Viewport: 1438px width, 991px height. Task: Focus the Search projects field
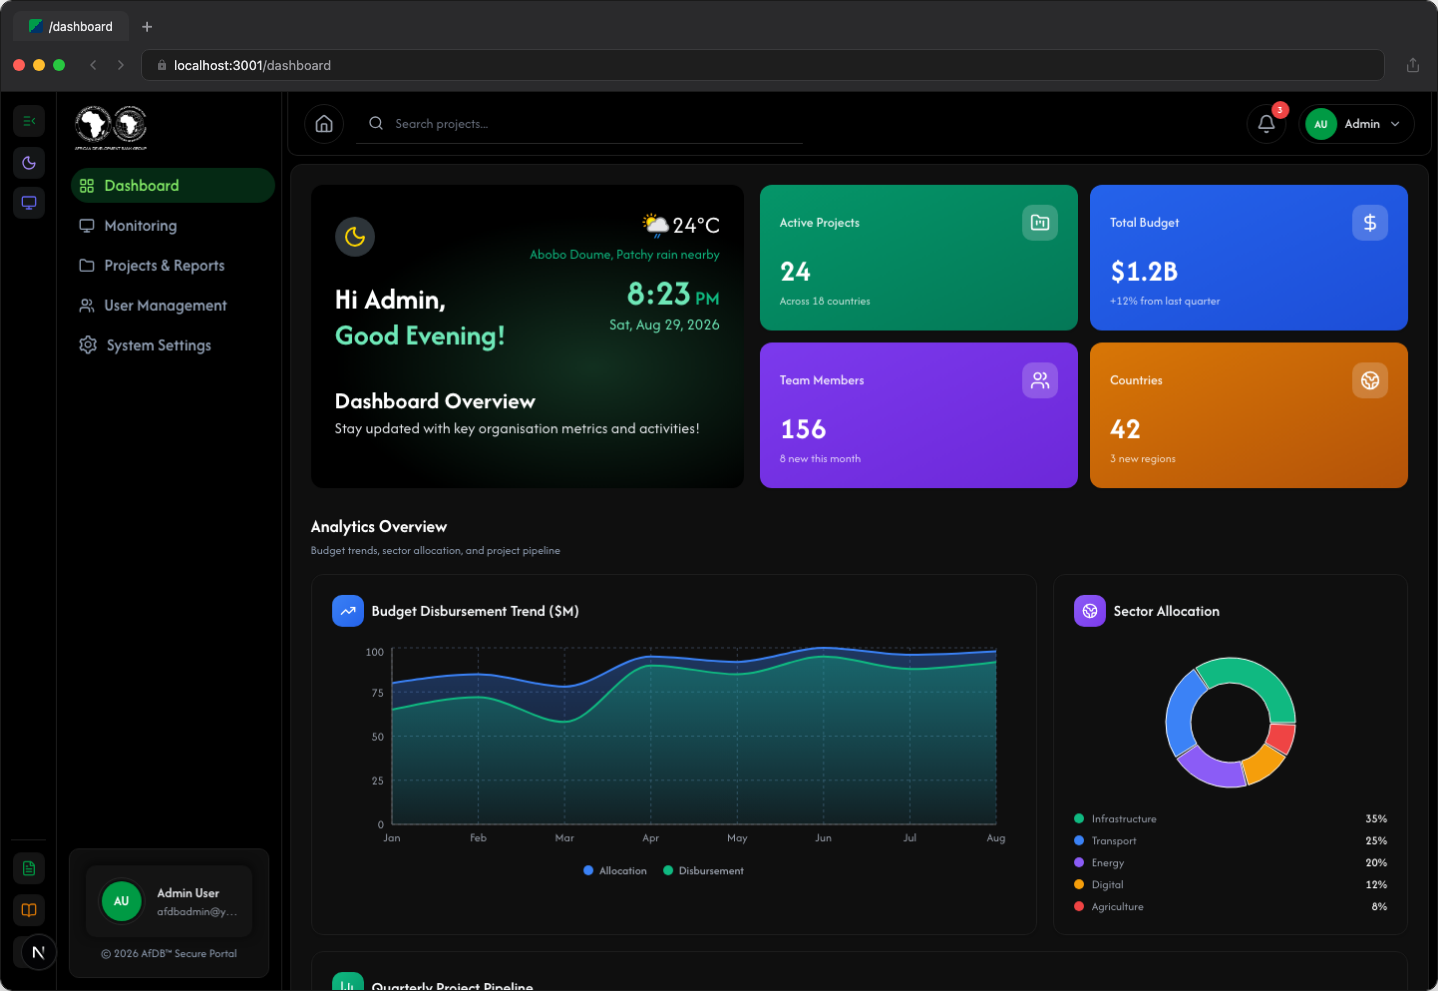tap(579, 124)
